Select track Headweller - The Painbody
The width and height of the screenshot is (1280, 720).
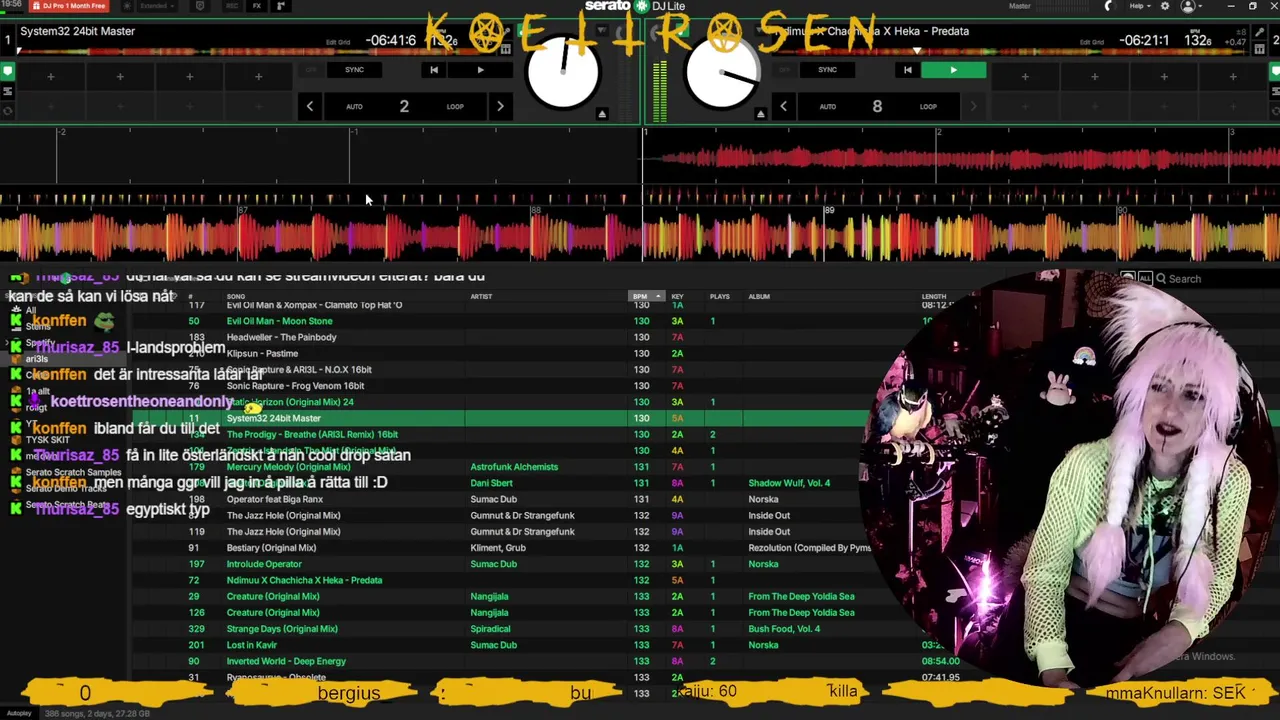coord(500,337)
